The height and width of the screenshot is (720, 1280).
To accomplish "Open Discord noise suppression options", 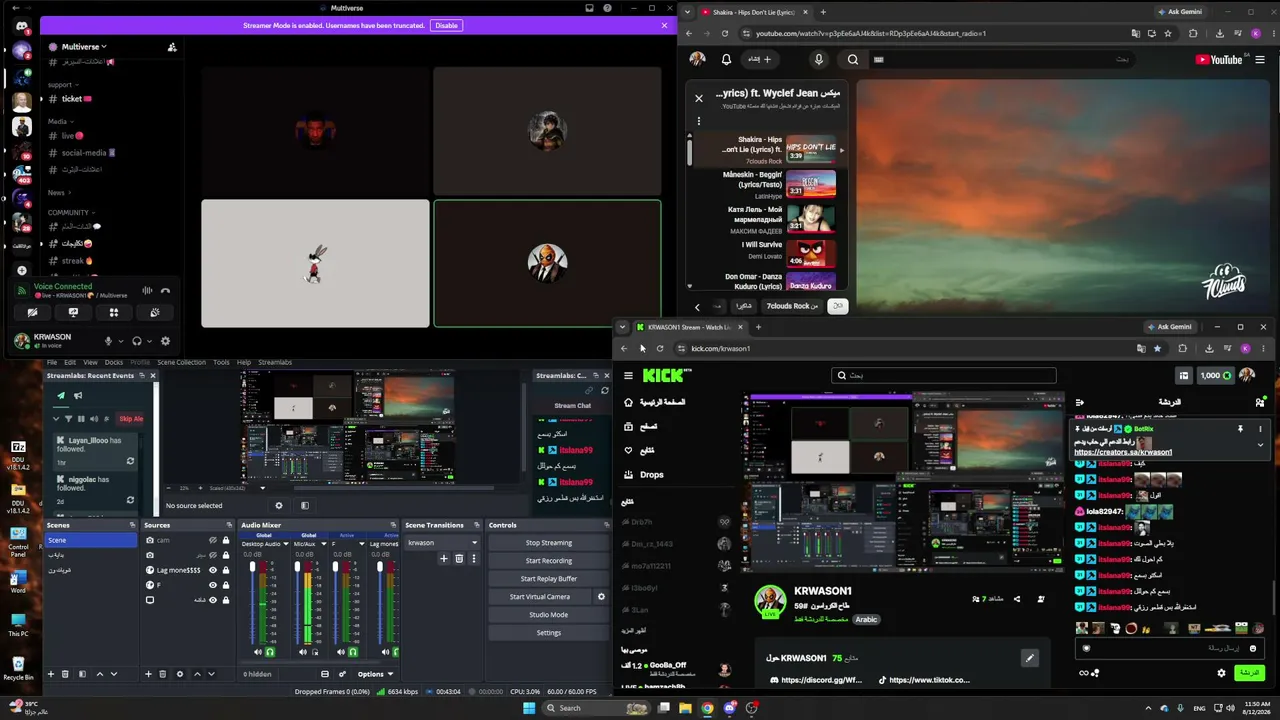I will [147, 290].
